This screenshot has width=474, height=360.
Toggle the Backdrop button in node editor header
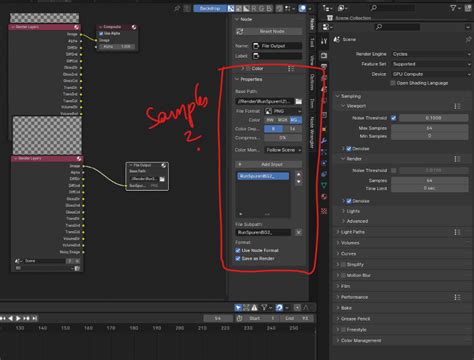(210, 8)
